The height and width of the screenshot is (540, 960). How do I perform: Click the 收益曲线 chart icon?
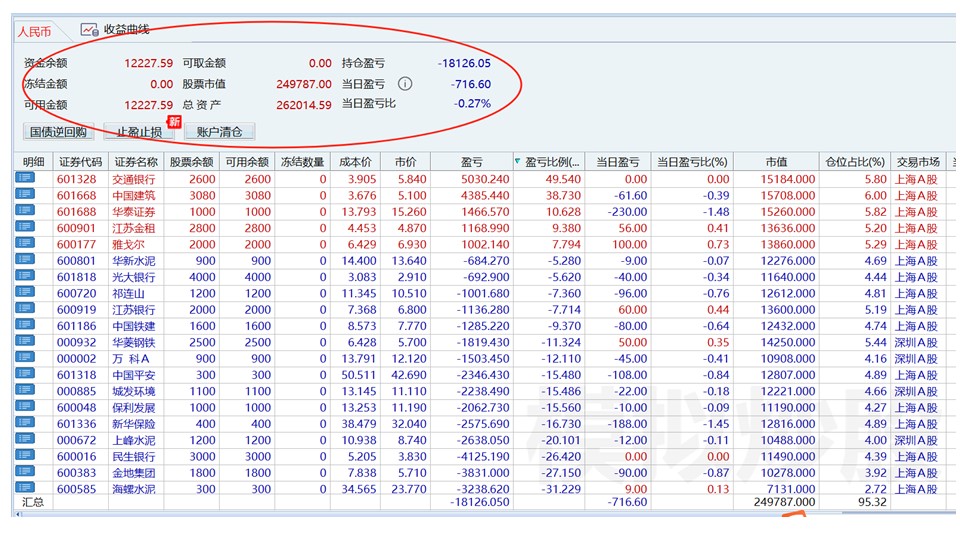point(89,29)
